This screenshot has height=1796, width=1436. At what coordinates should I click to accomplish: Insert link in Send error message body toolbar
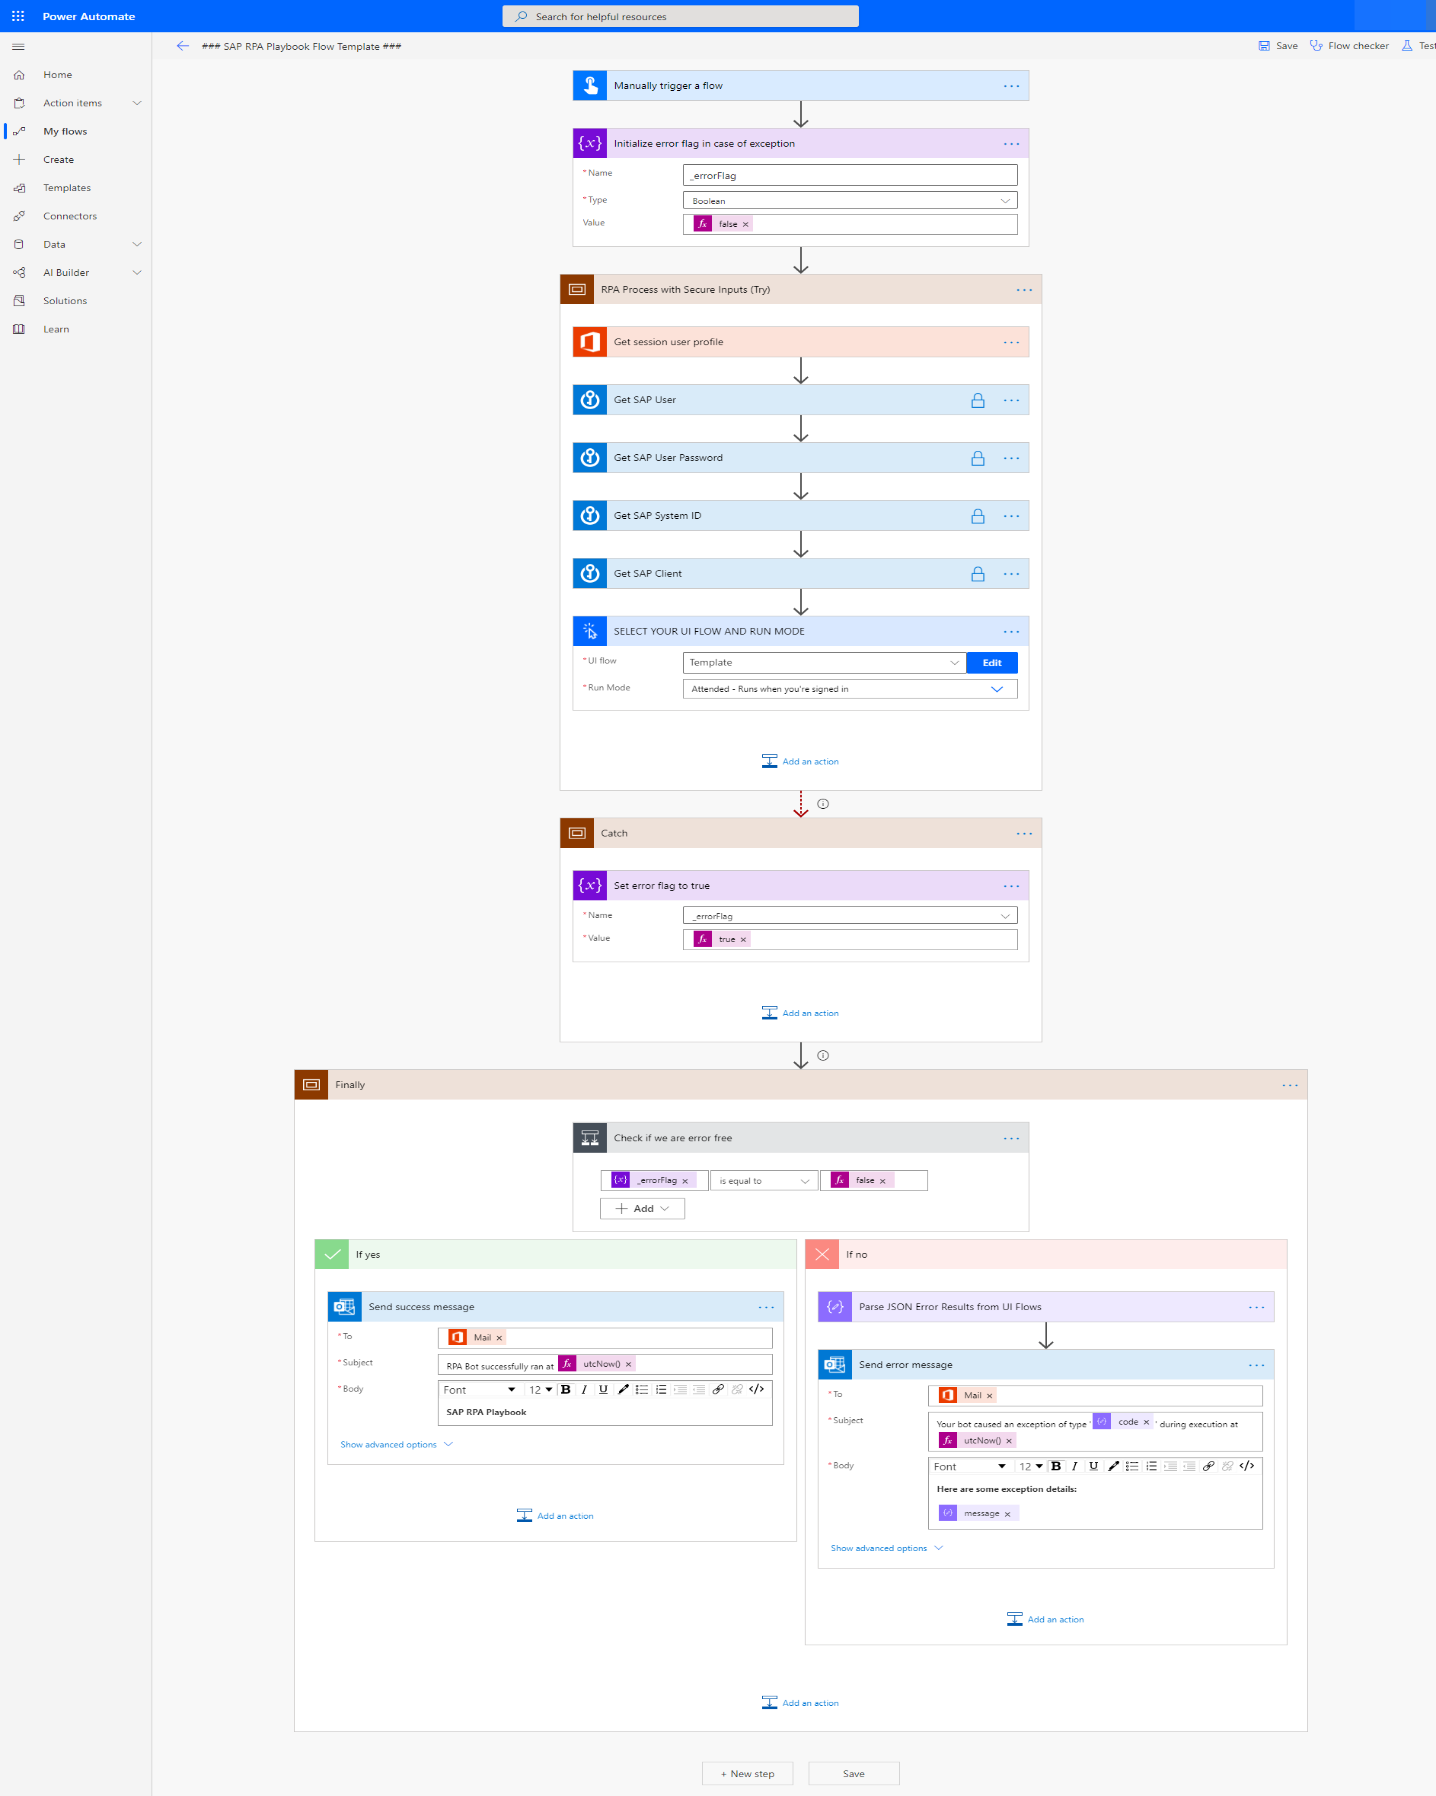(x=1209, y=1466)
